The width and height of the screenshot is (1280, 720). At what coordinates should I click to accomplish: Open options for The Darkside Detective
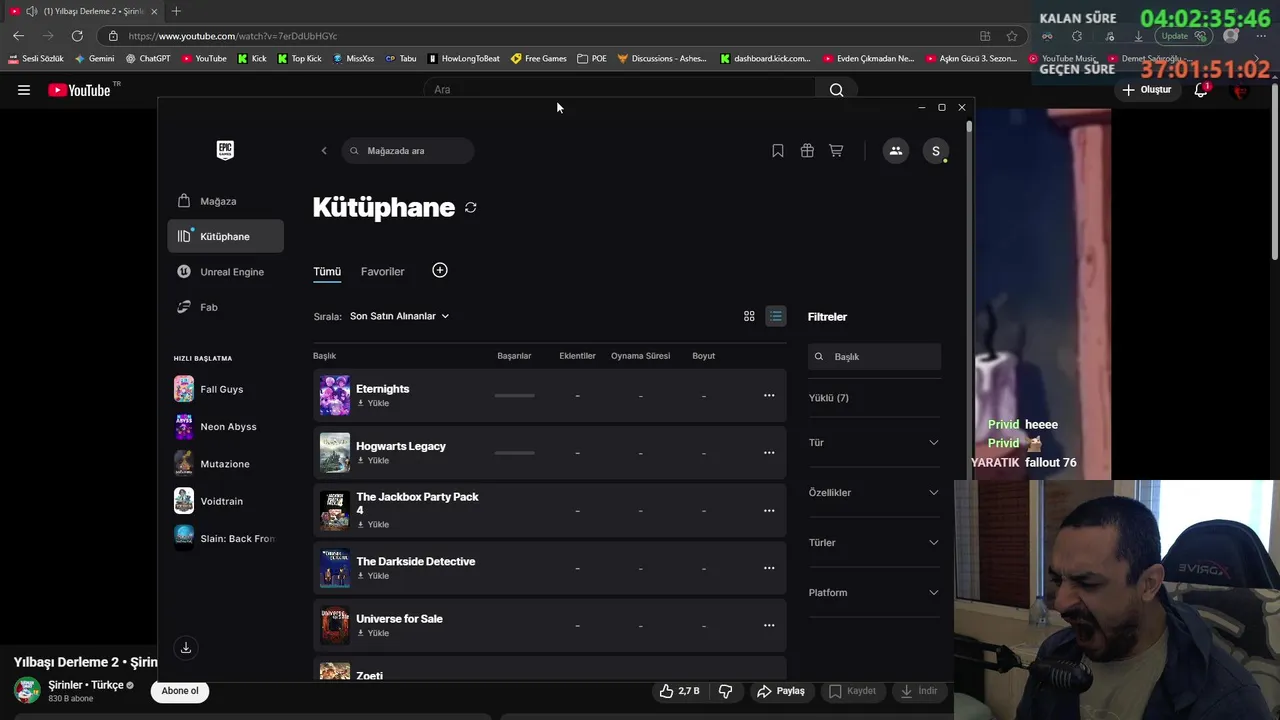point(769,568)
